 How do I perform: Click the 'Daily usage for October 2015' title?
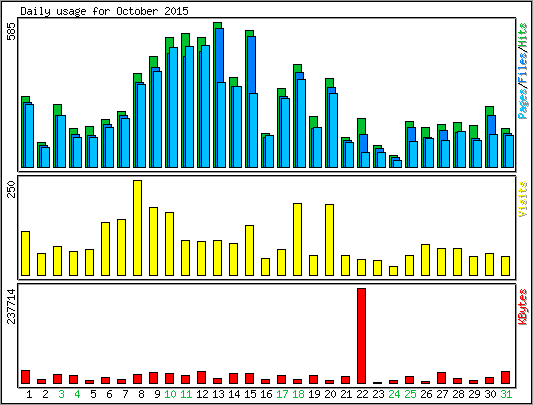(104, 11)
